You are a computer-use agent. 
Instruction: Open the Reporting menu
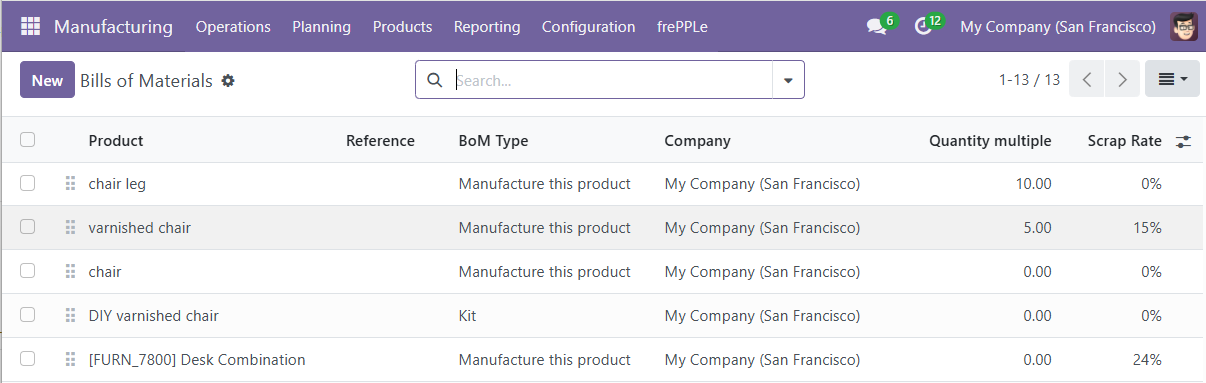[x=487, y=27]
